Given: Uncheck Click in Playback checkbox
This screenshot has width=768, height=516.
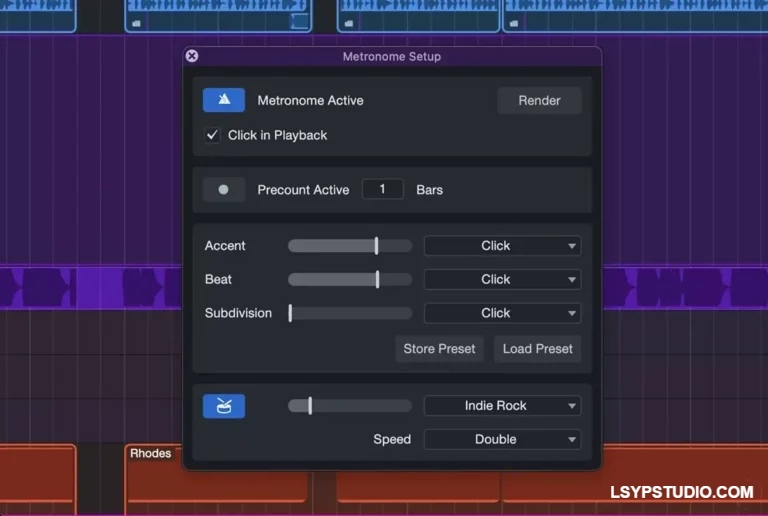Looking at the screenshot, I should tap(212, 135).
